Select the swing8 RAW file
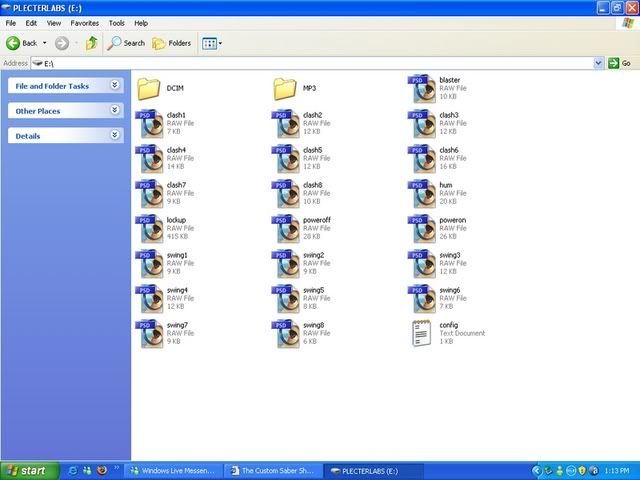The width and height of the screenshot is (640, 480). tap(287, 333)
